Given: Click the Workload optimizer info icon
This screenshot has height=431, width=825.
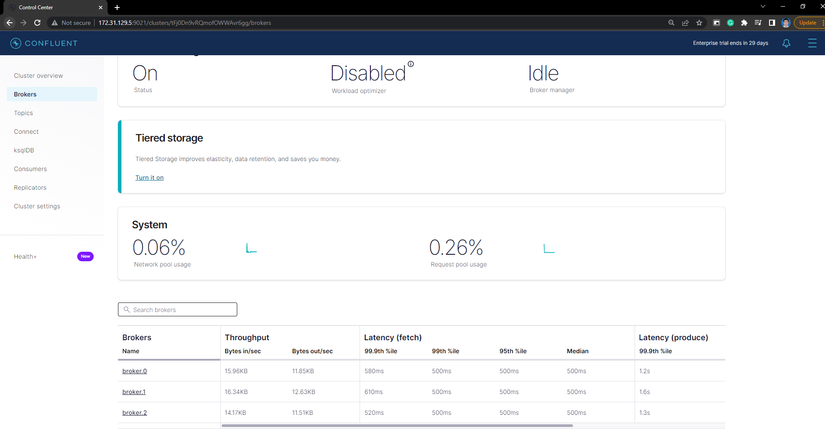Looking at the screenshot, I should [x=411, y=64].
